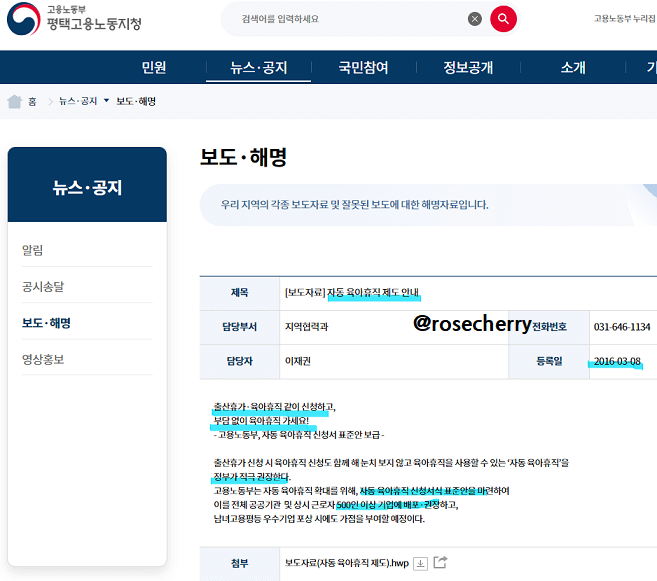Select 알림 in the sidebar
This screenshot has width=657, height=581.
pos(32,250)
